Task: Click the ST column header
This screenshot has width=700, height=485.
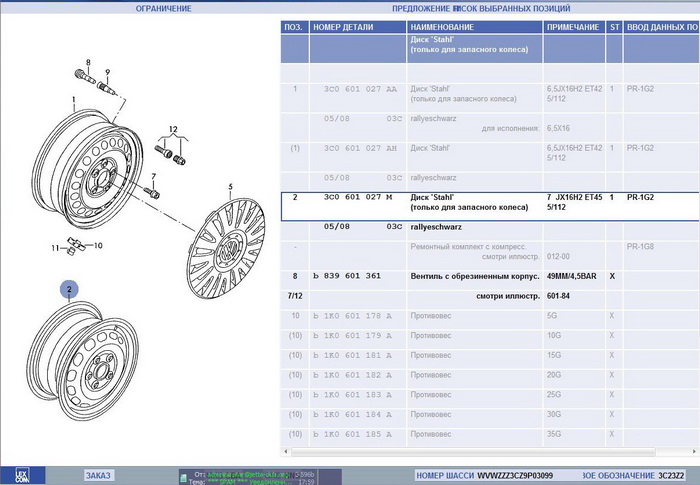Action: 614,27
